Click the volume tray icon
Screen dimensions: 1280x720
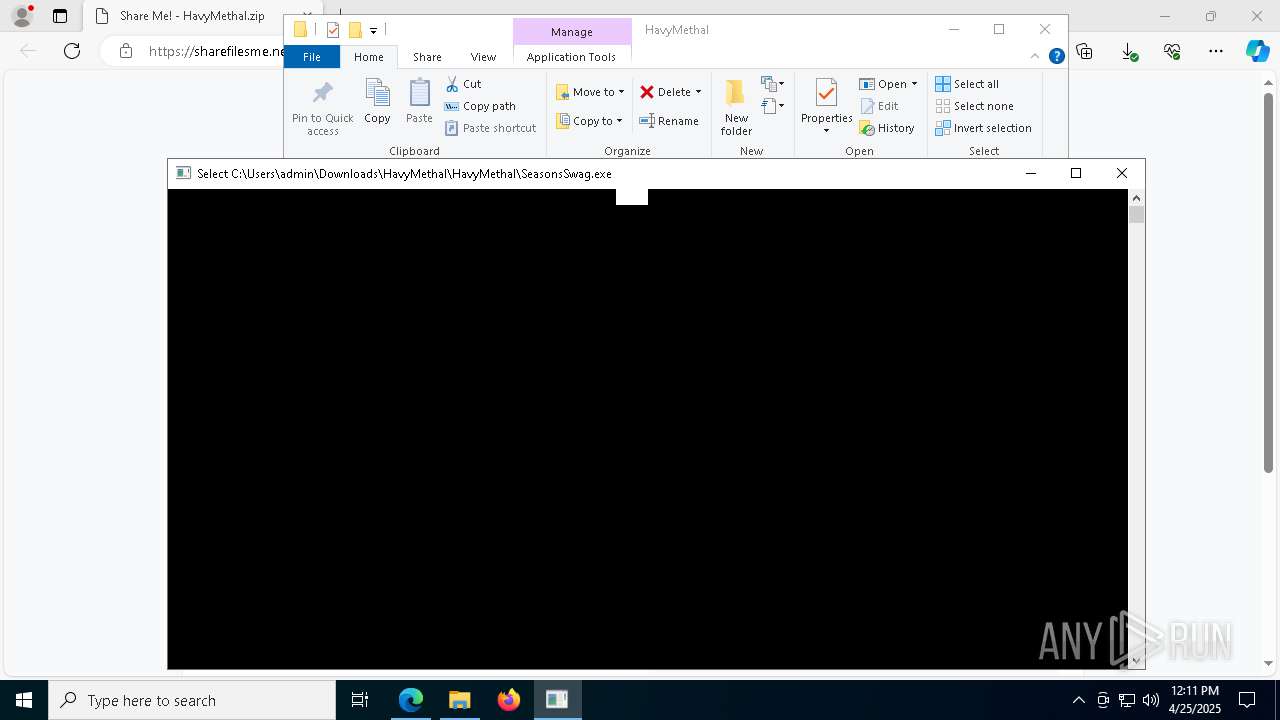[x=1150, y=700]
